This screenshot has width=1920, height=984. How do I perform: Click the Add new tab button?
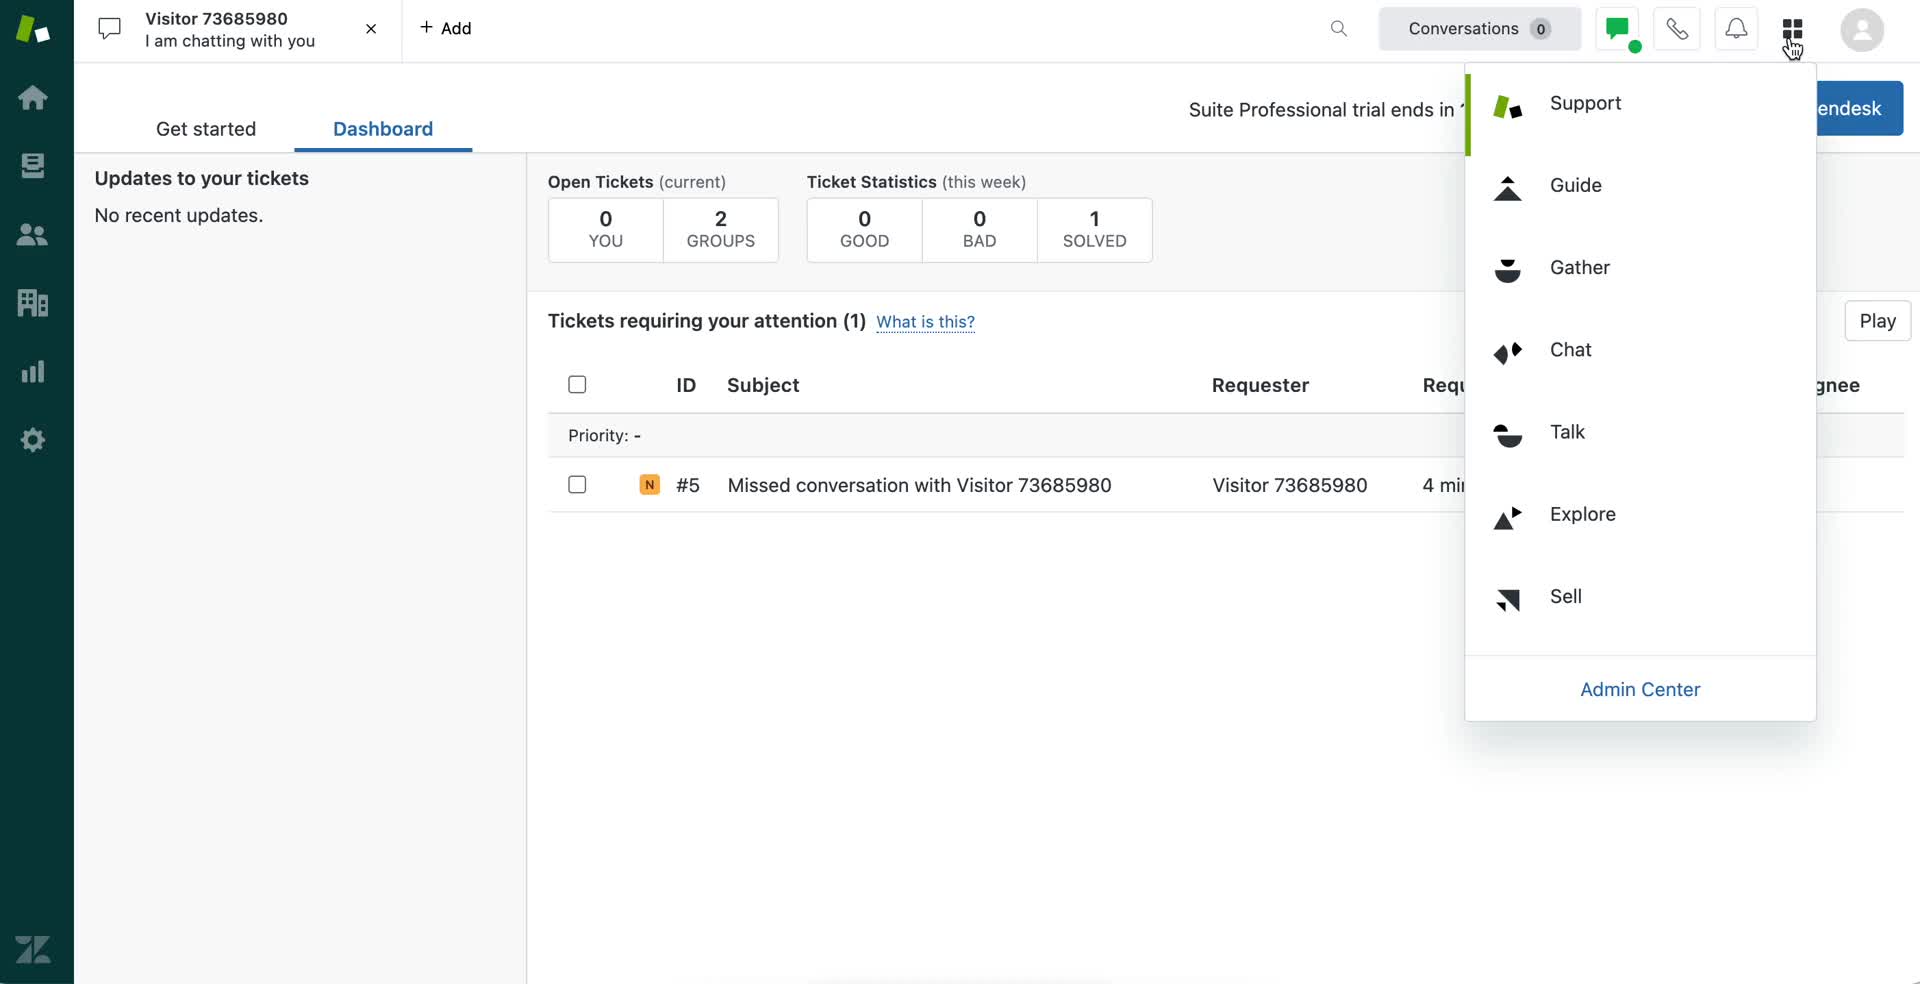tap(446, 28)
